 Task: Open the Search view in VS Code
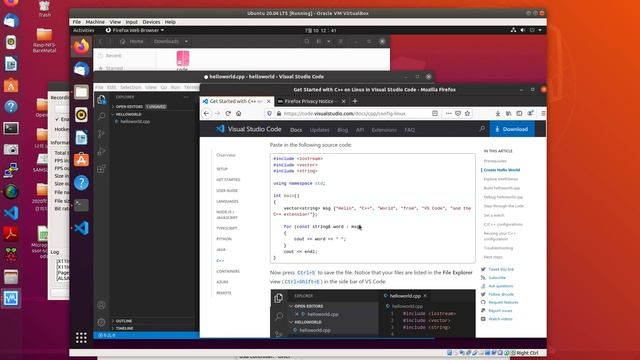point(101,116)
